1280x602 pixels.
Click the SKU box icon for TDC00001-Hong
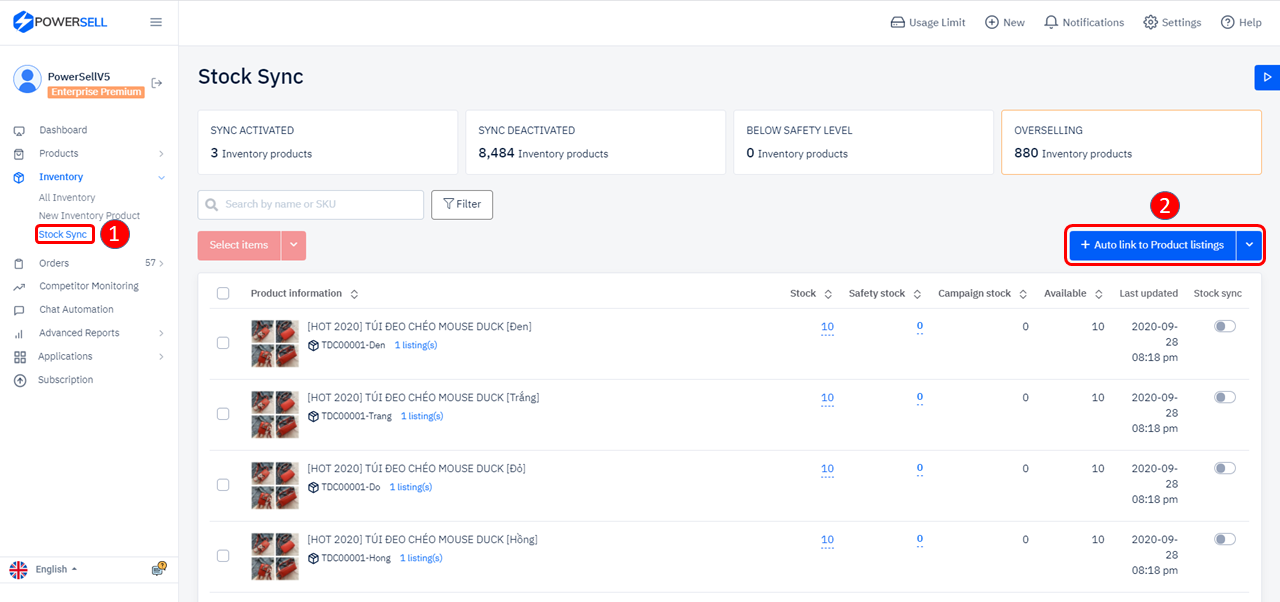click(313, 558)
